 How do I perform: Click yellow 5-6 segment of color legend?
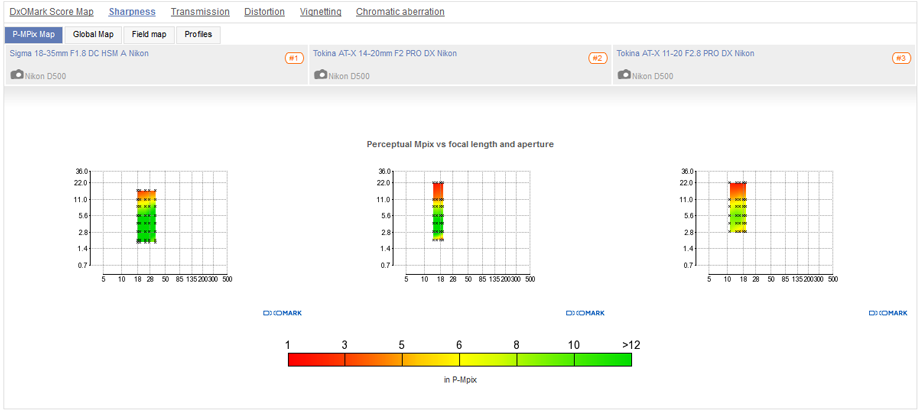coord(431,360)
